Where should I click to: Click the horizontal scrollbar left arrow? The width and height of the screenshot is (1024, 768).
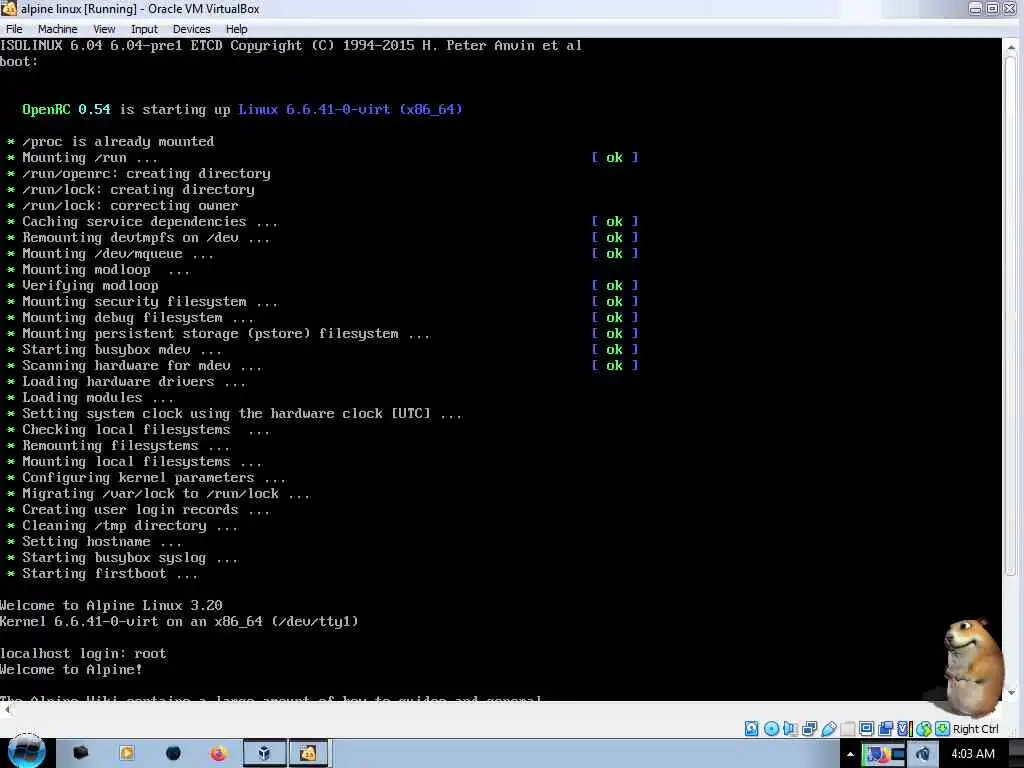click(x=7, y=709)
